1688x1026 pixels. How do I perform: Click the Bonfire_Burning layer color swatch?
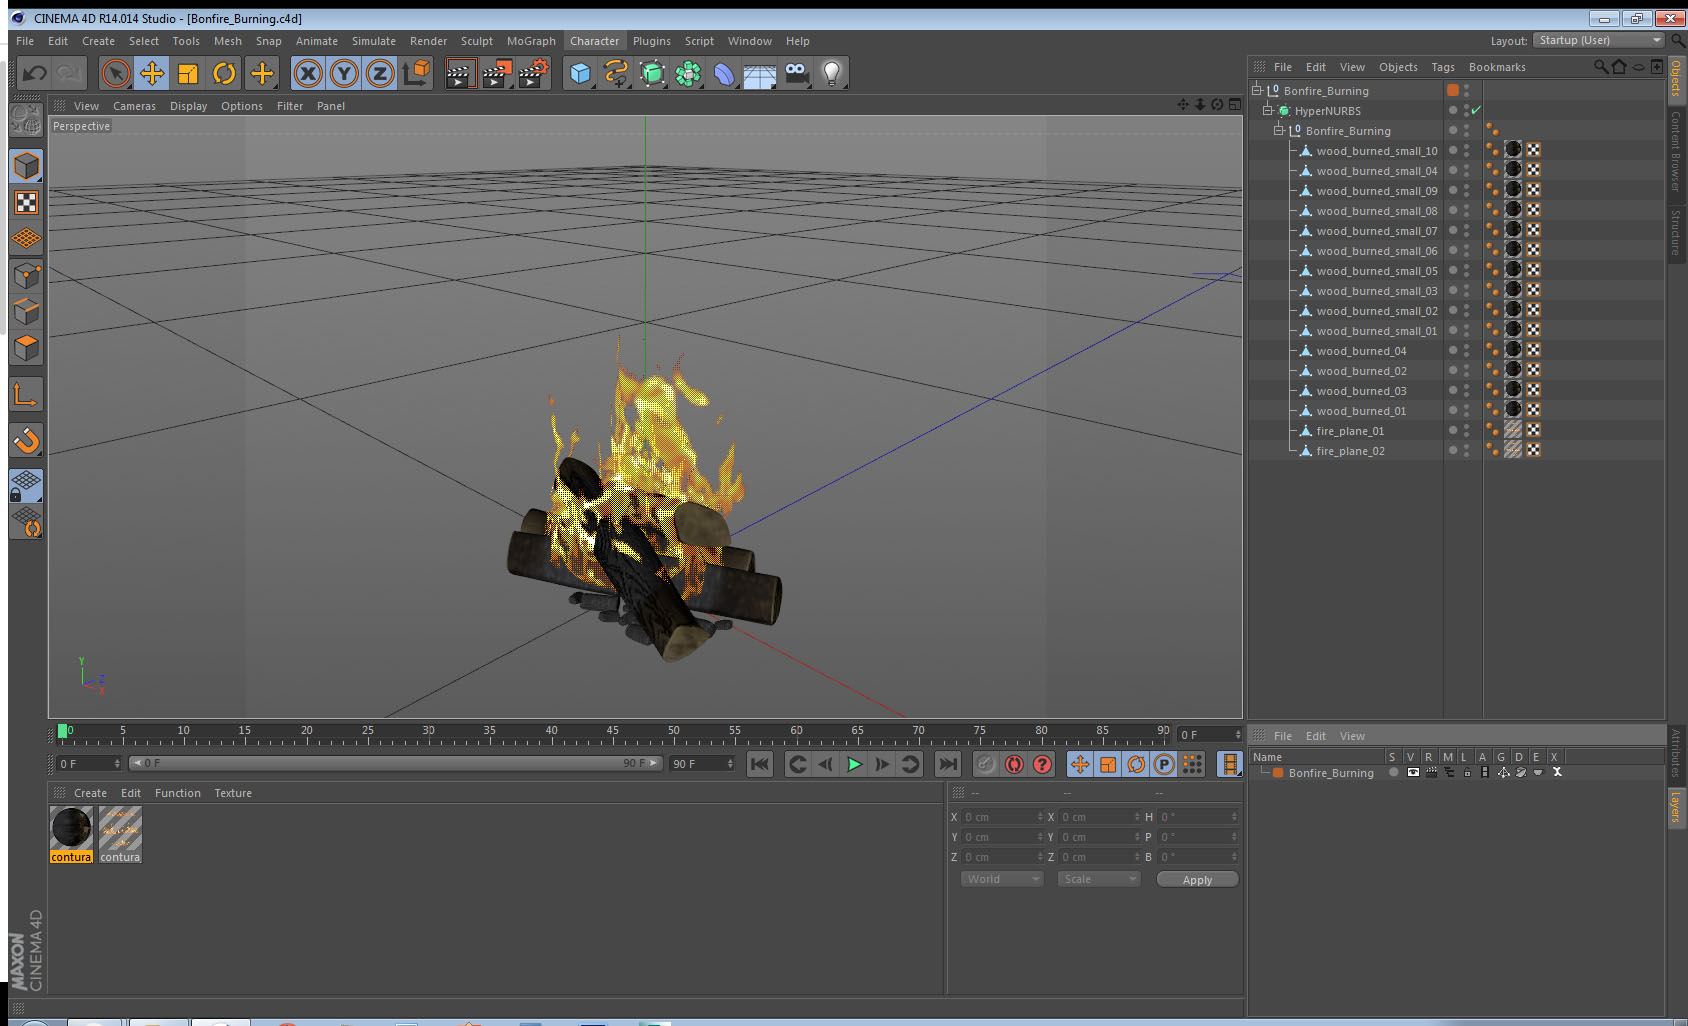pyautogui.click(x=1278, y=773)
